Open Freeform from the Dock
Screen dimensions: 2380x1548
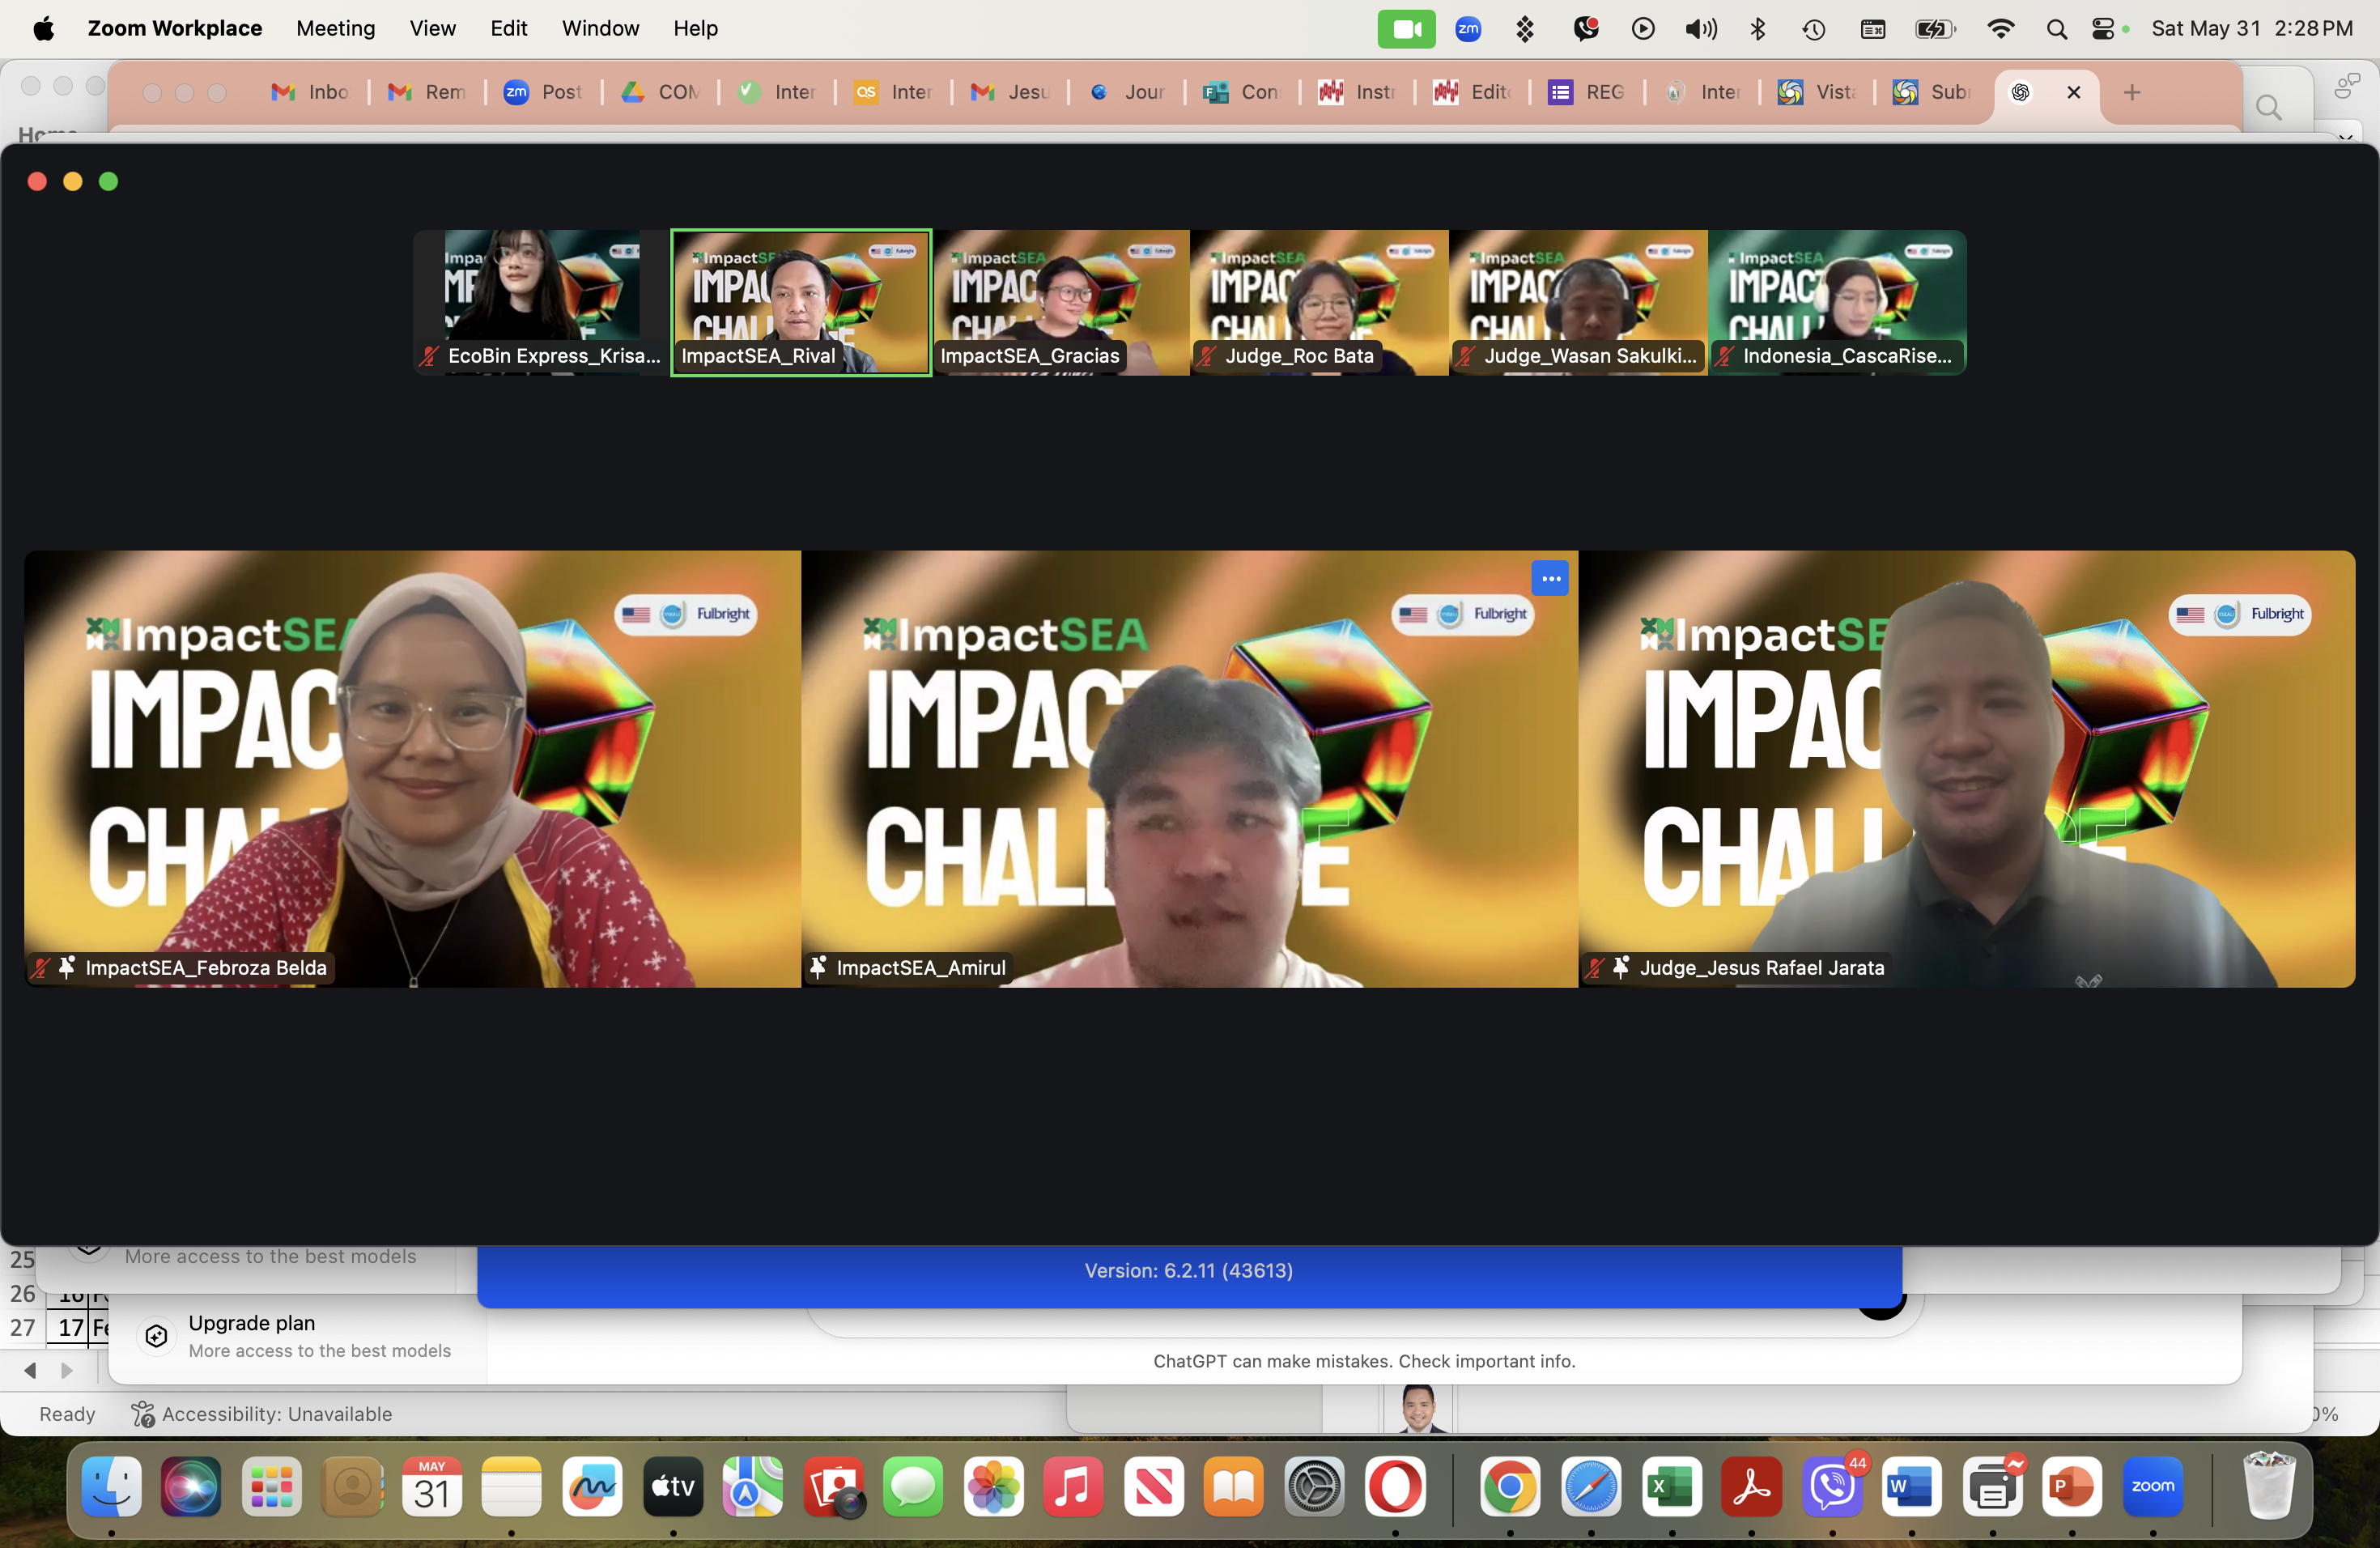pyautogui.click(x=592, y=1487)
